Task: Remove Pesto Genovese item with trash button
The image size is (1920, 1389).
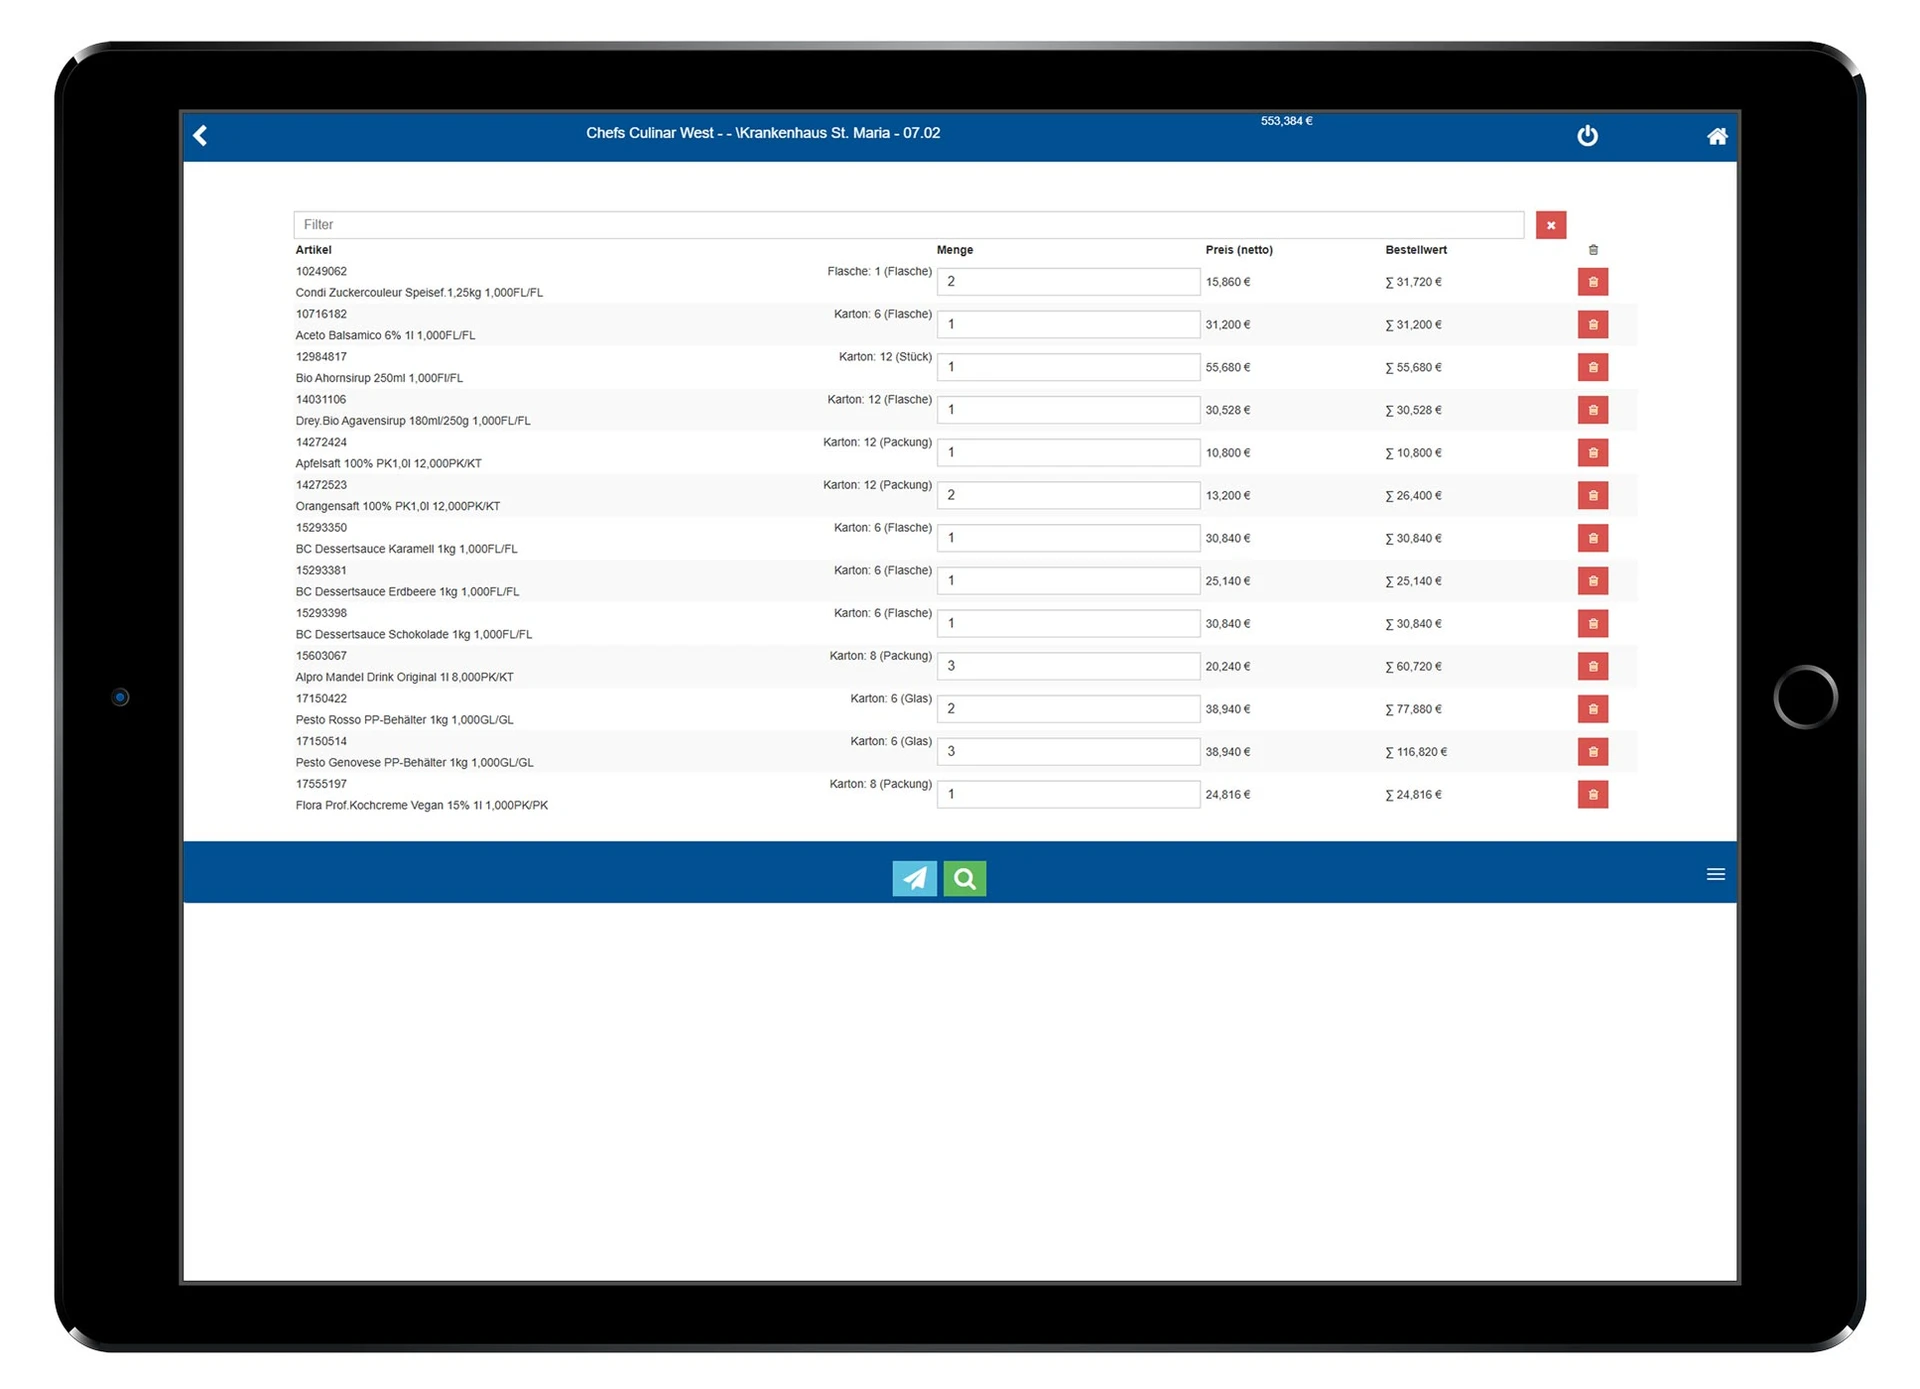Action: tap(1592, 752)
